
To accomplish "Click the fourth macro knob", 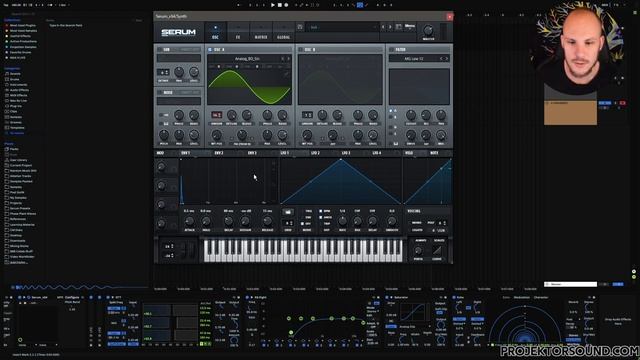I will tap(162, 223).
